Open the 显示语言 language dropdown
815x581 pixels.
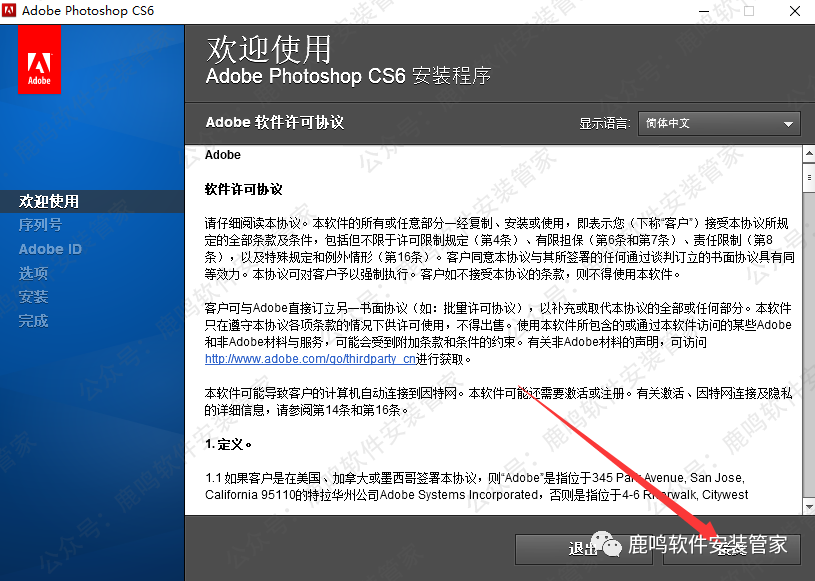719,123
